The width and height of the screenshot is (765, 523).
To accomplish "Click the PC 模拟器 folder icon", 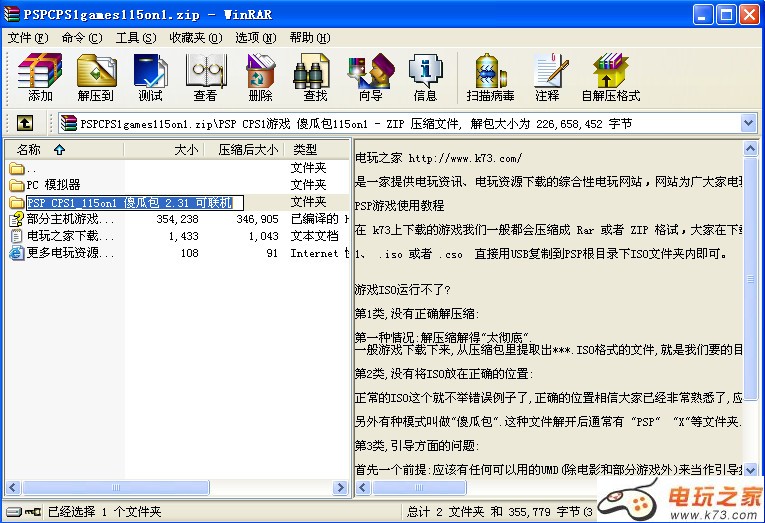I will pyautogui.click(x=17, y=185).
